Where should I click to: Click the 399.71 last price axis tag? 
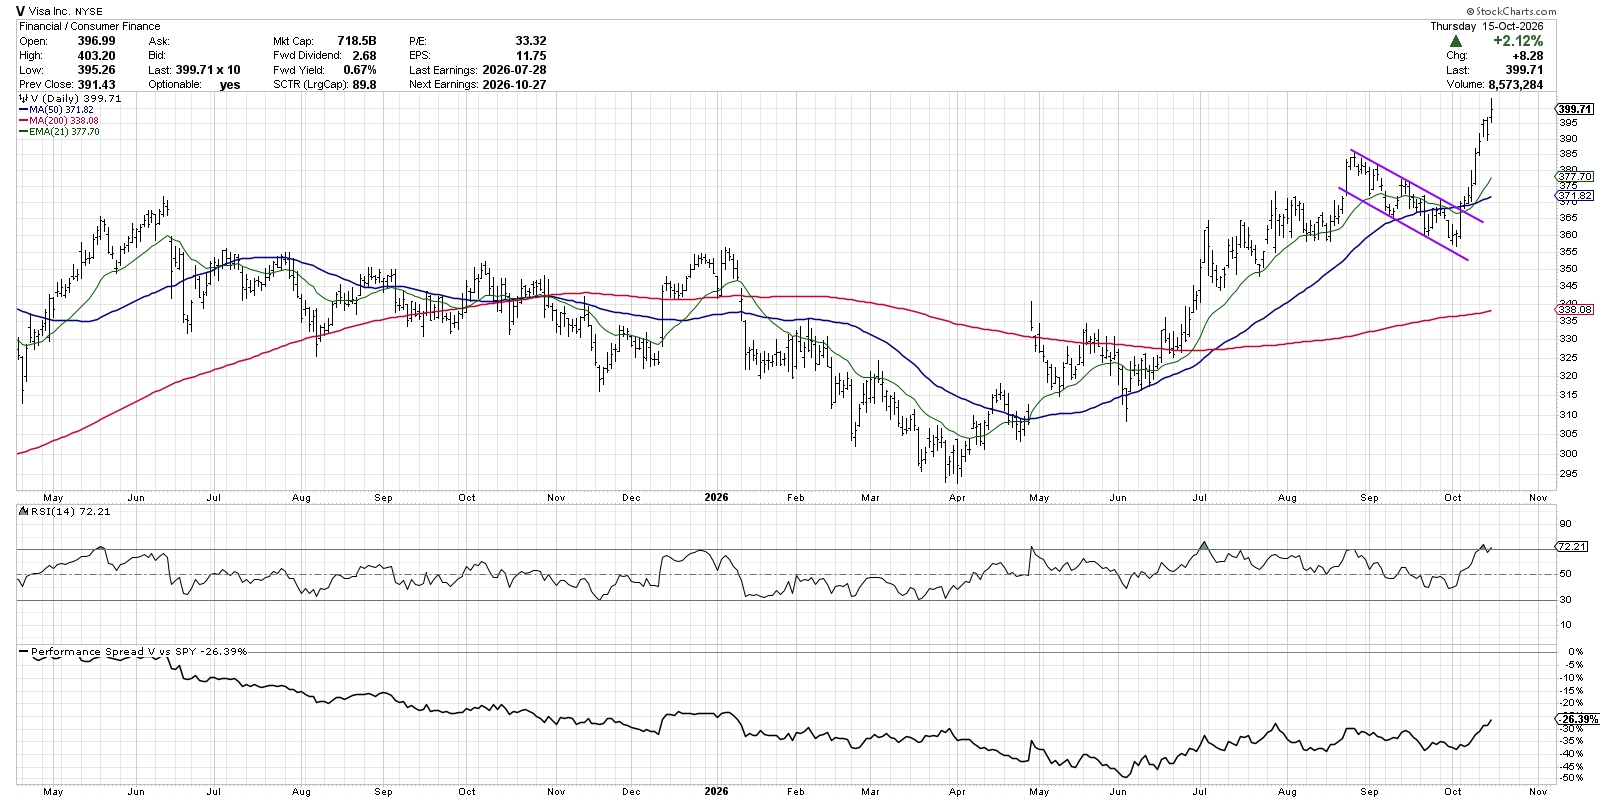point(1575,109)
